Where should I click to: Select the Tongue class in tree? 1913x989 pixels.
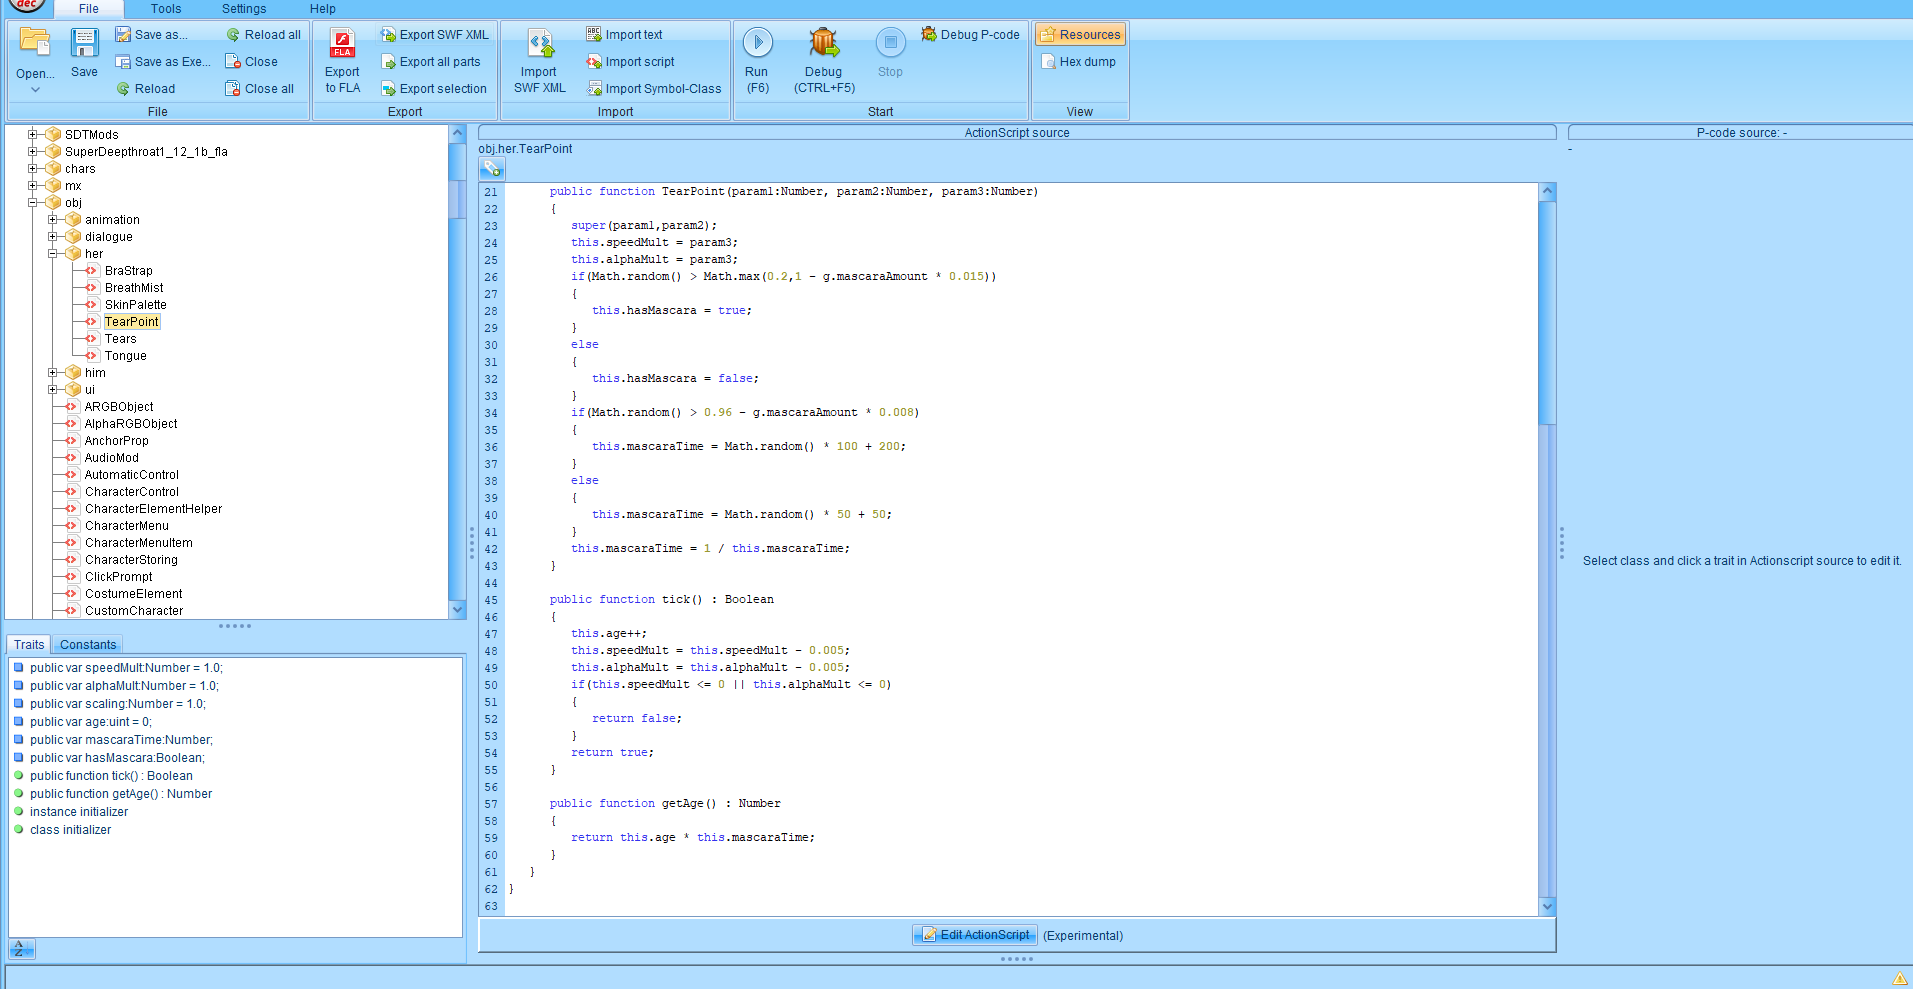coord(125,355)
